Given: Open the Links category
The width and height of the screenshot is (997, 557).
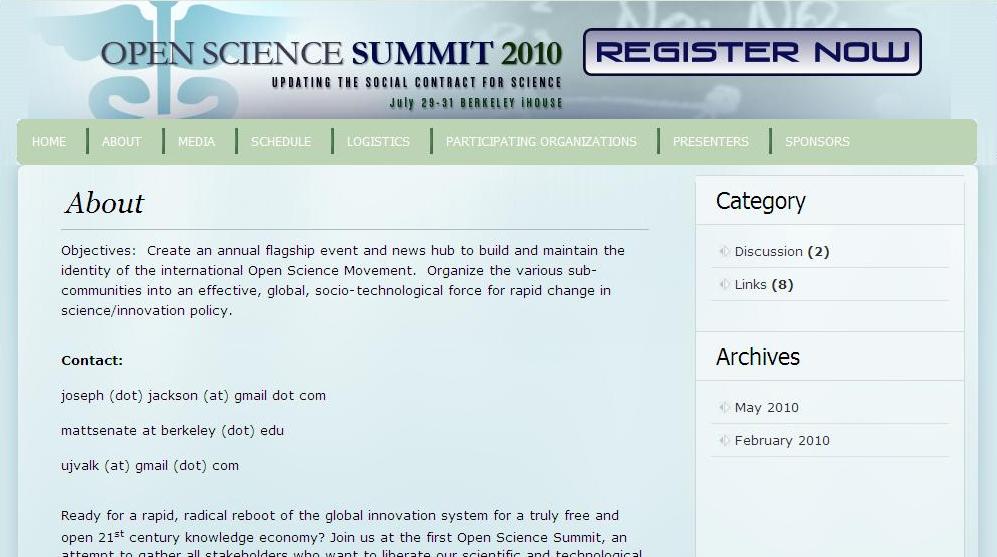Looking at the screenshot, I should pyautogui.click(x=750, y=284).
